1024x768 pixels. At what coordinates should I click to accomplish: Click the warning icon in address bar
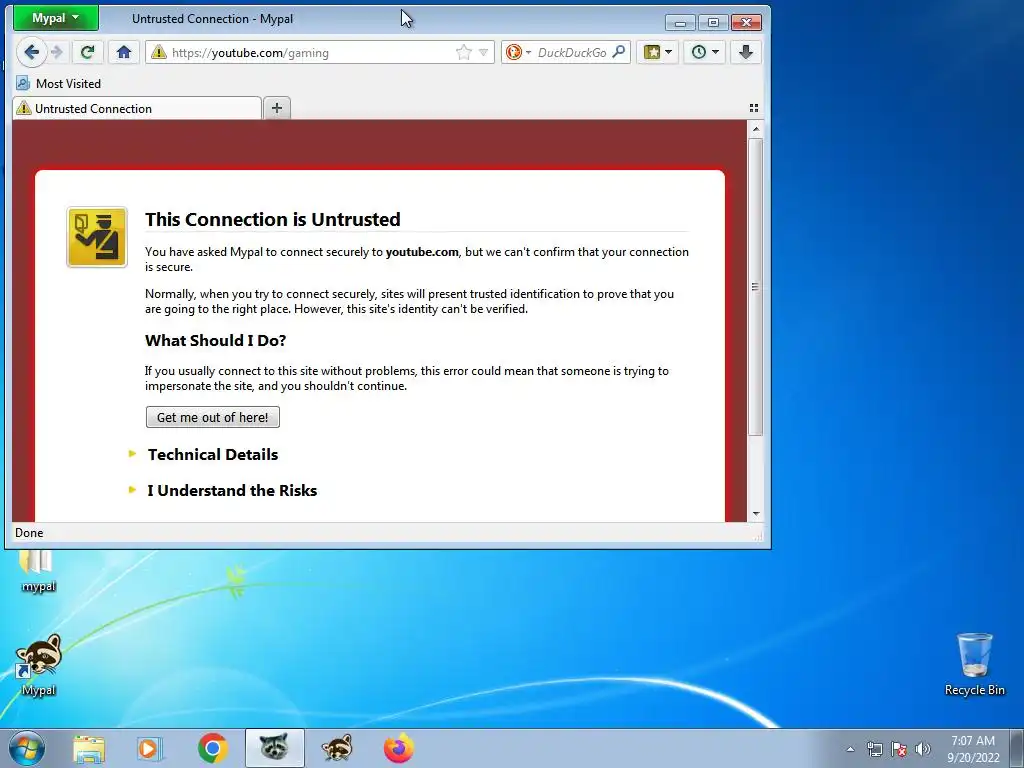click(159, 52)
